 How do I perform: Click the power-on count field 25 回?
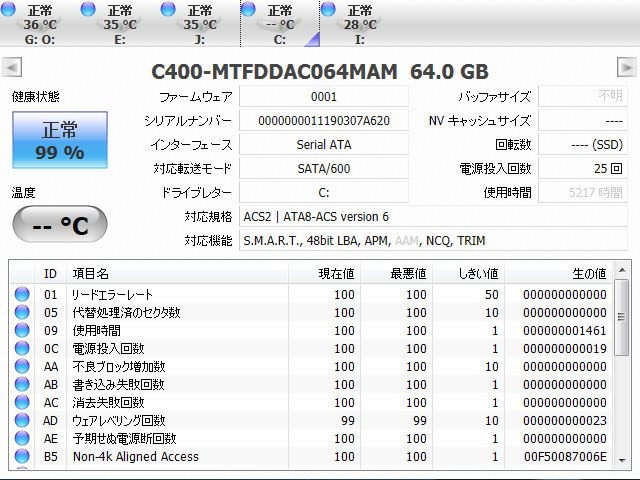point(583,169)
